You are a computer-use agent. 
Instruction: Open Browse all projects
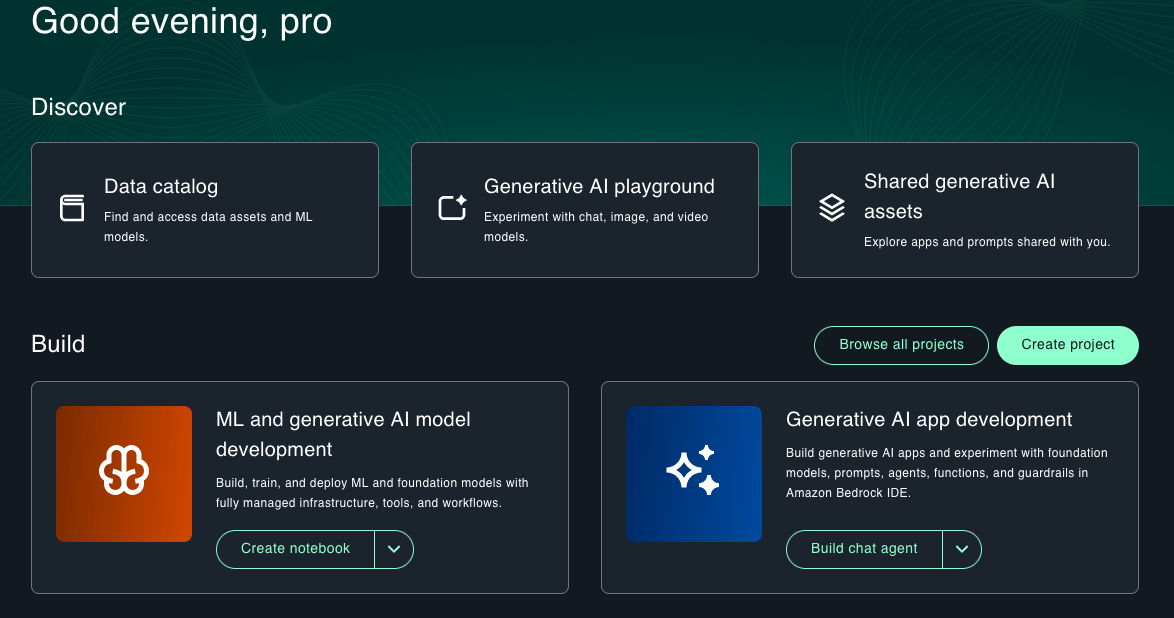click(901, 345)
